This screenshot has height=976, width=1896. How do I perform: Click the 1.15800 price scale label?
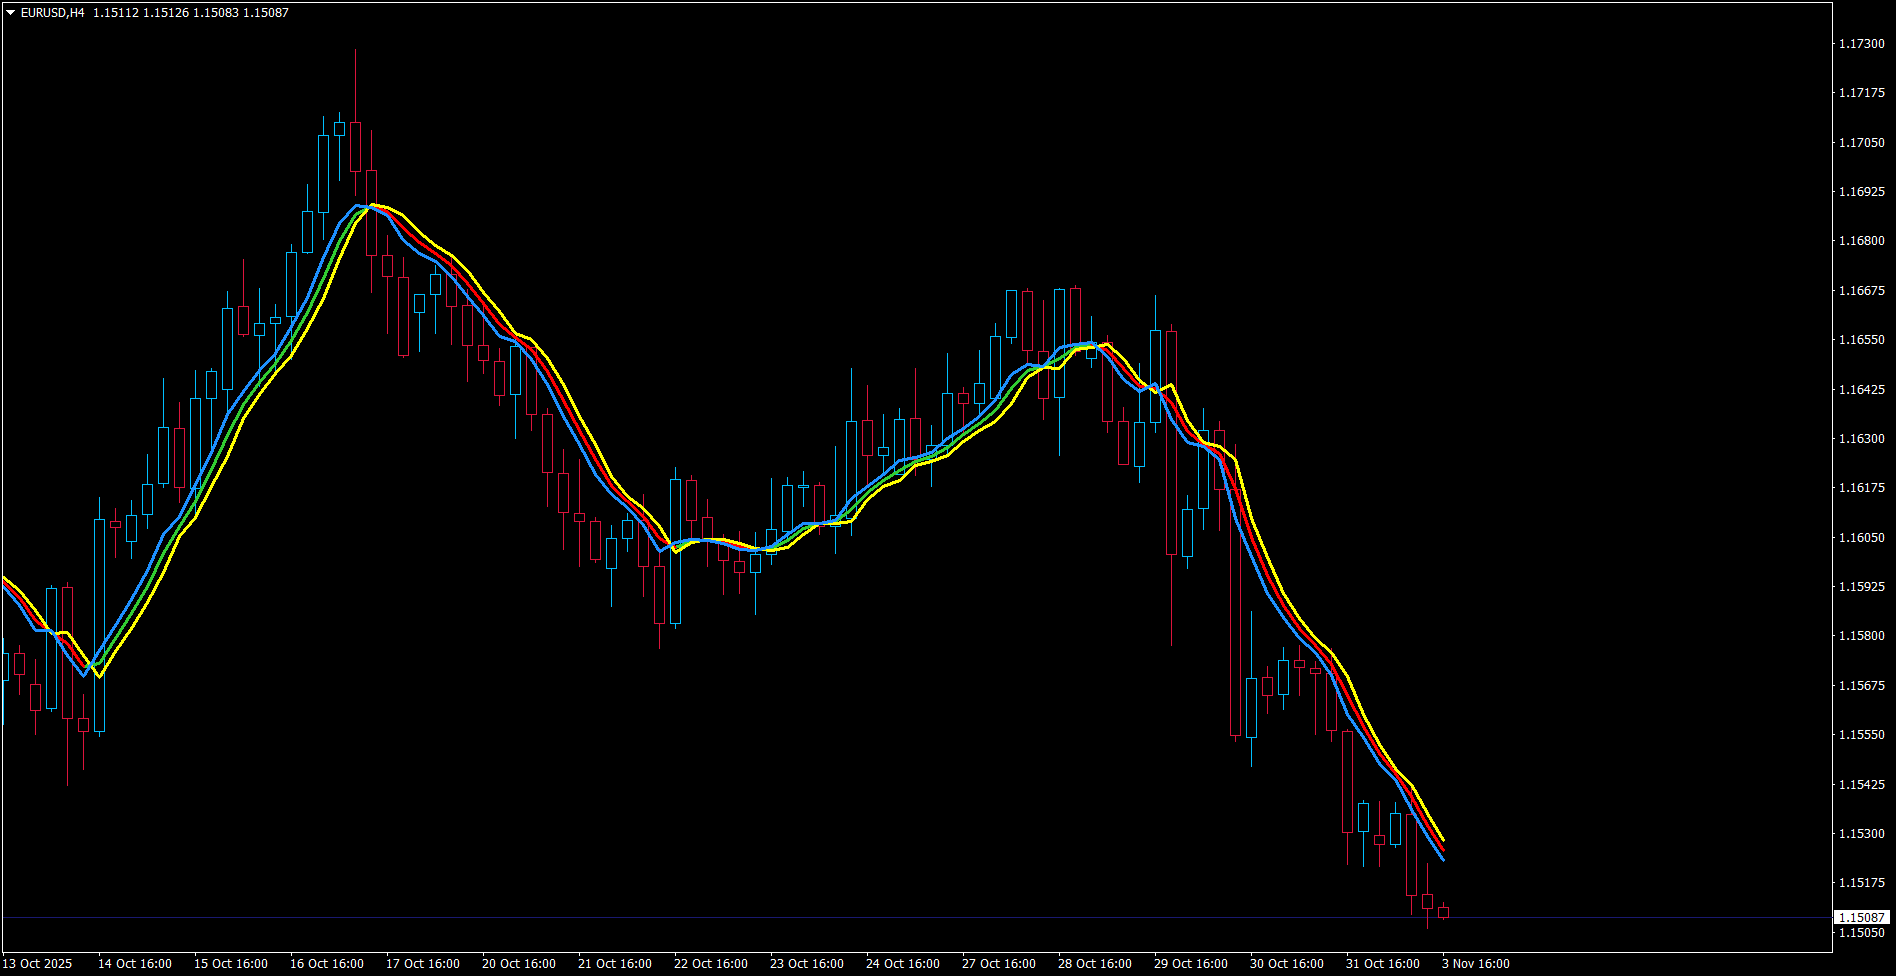point(1862,636)
